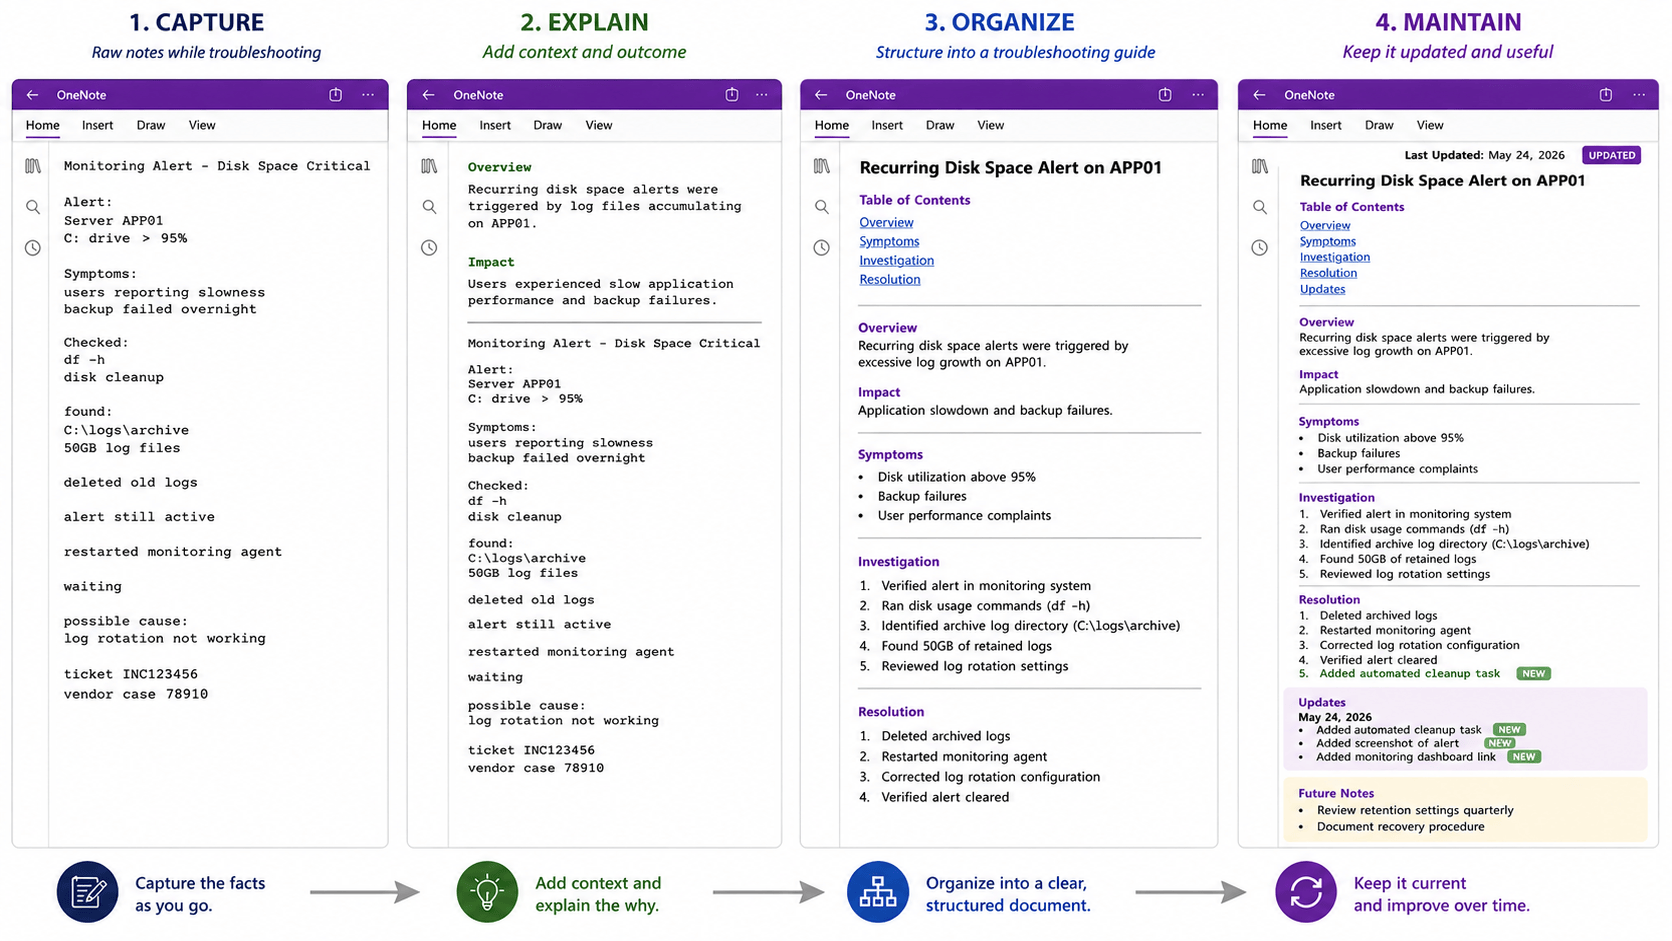The image size is (1672, 941).
Task: Open the Draw tab in the Maintain window
Action: click(x=1379, y=125)
